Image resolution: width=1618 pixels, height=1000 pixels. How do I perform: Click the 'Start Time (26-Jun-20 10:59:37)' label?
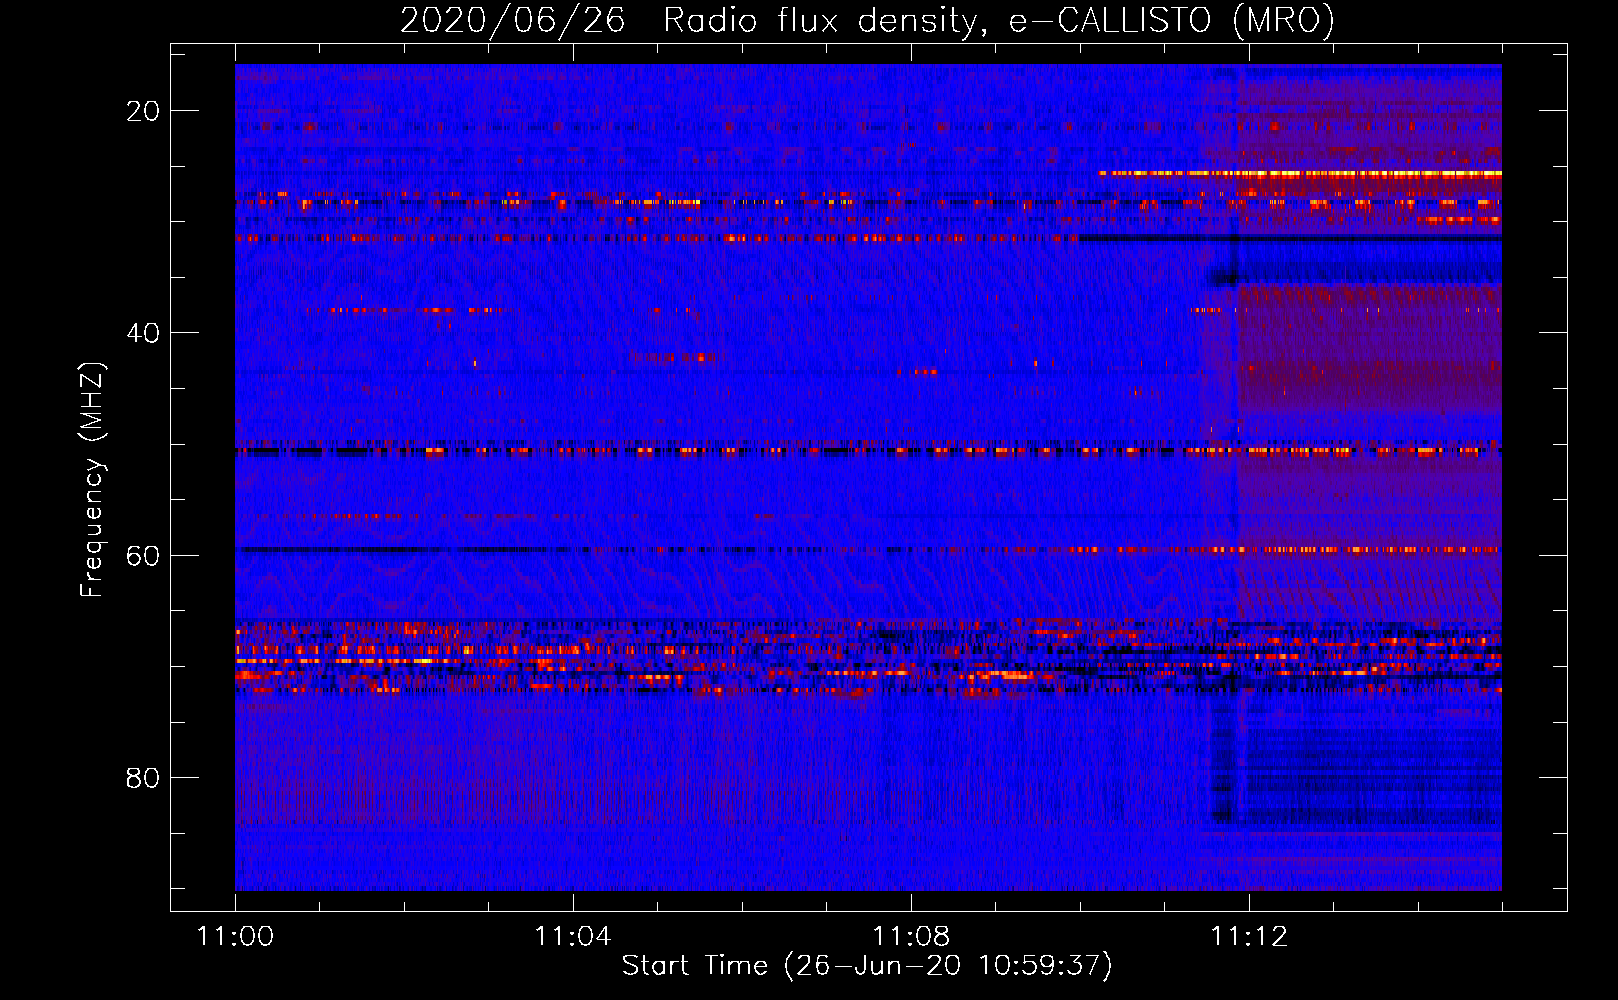tap(867, 966)
